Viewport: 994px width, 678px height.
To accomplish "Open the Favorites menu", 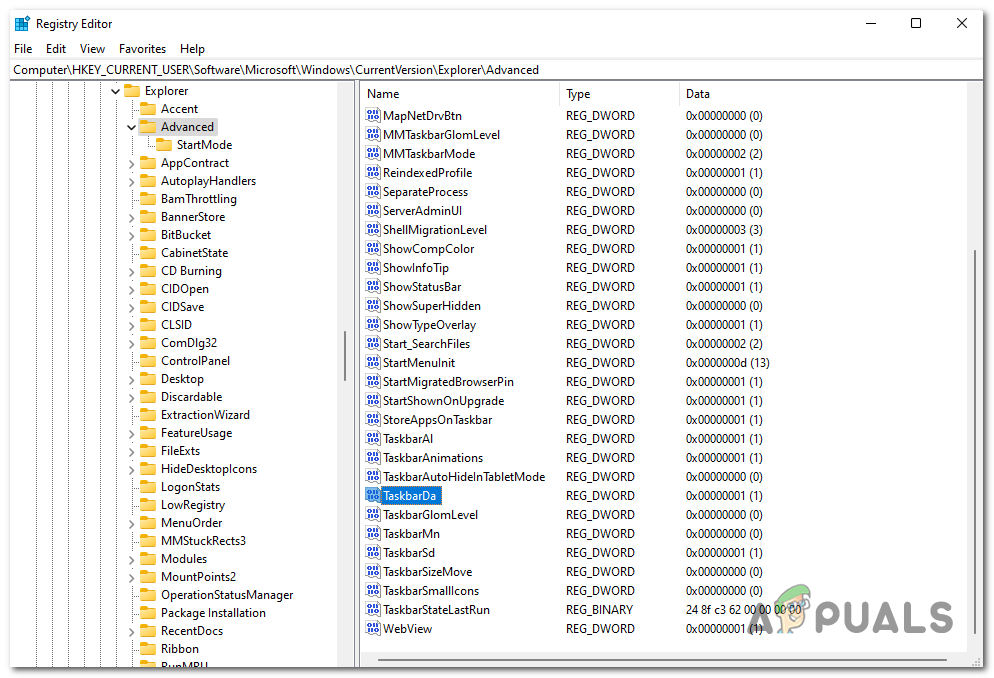I will coord(142,49).
